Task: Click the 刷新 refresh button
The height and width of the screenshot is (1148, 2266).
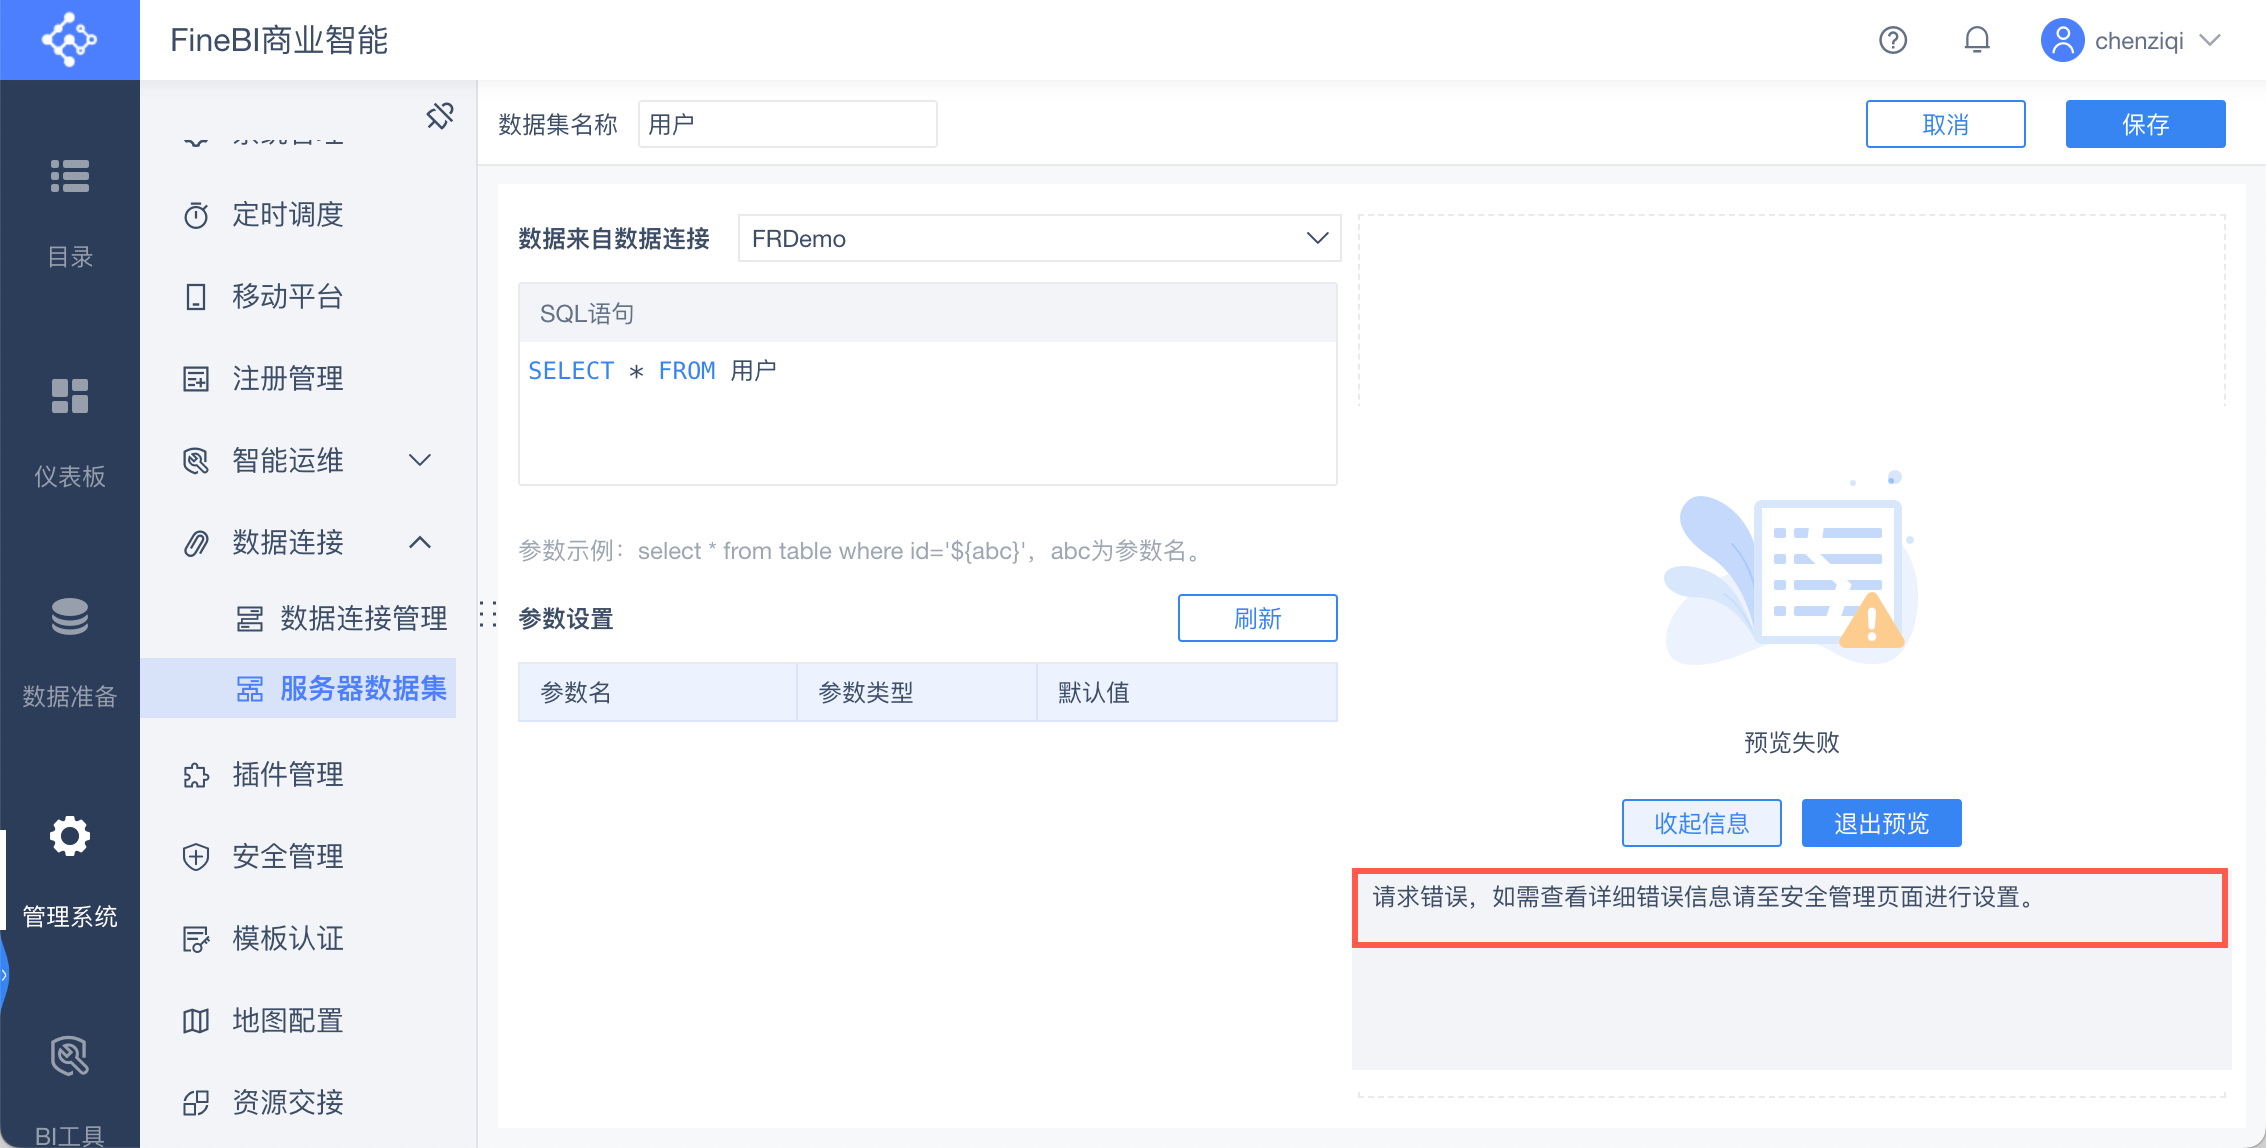Action: point(1257,618)
